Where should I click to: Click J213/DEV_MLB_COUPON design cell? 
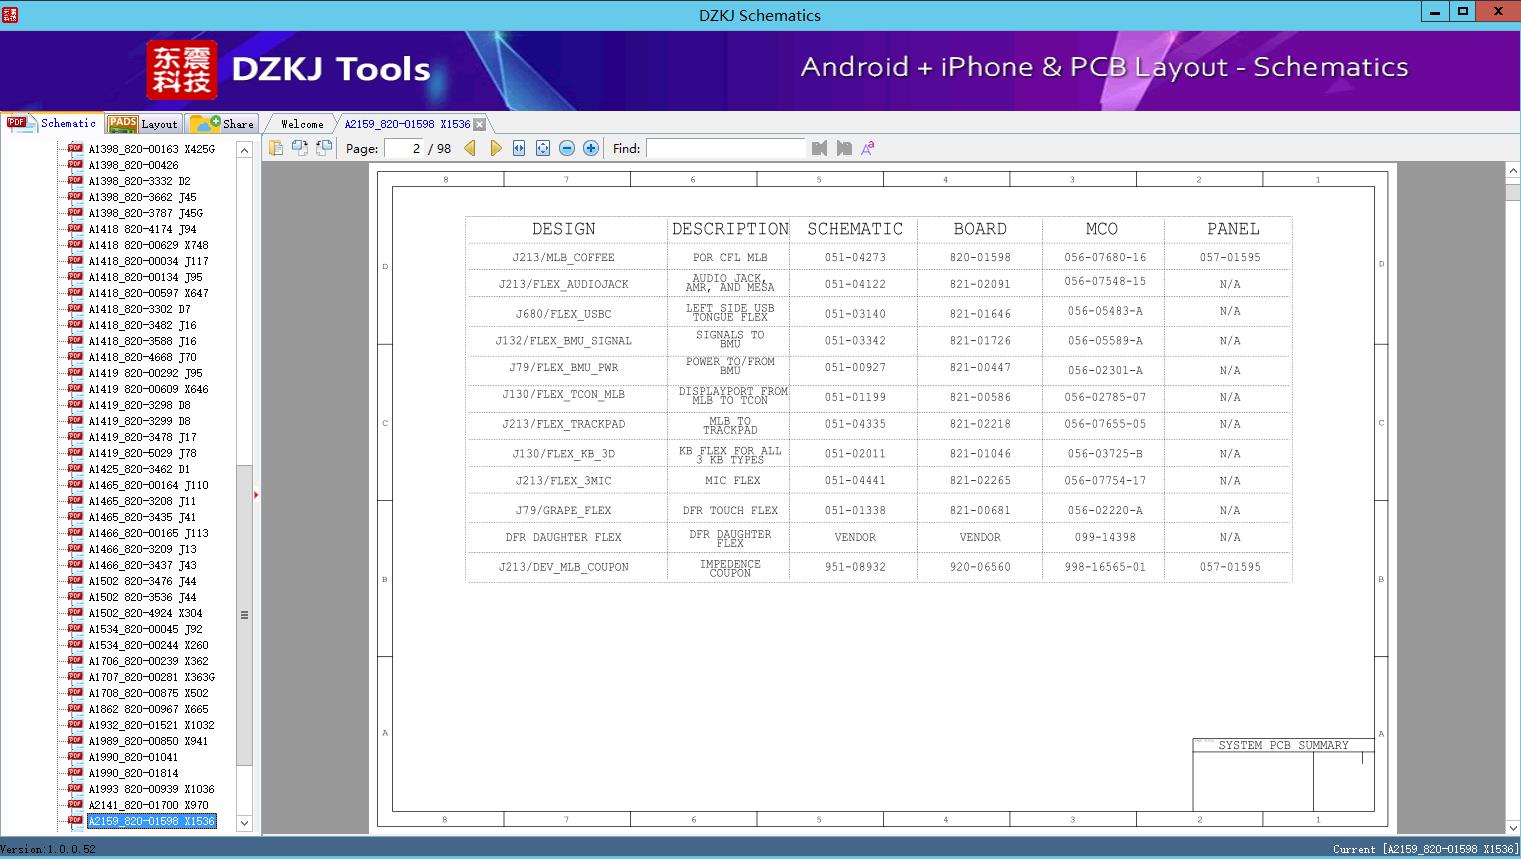(563, 567)
